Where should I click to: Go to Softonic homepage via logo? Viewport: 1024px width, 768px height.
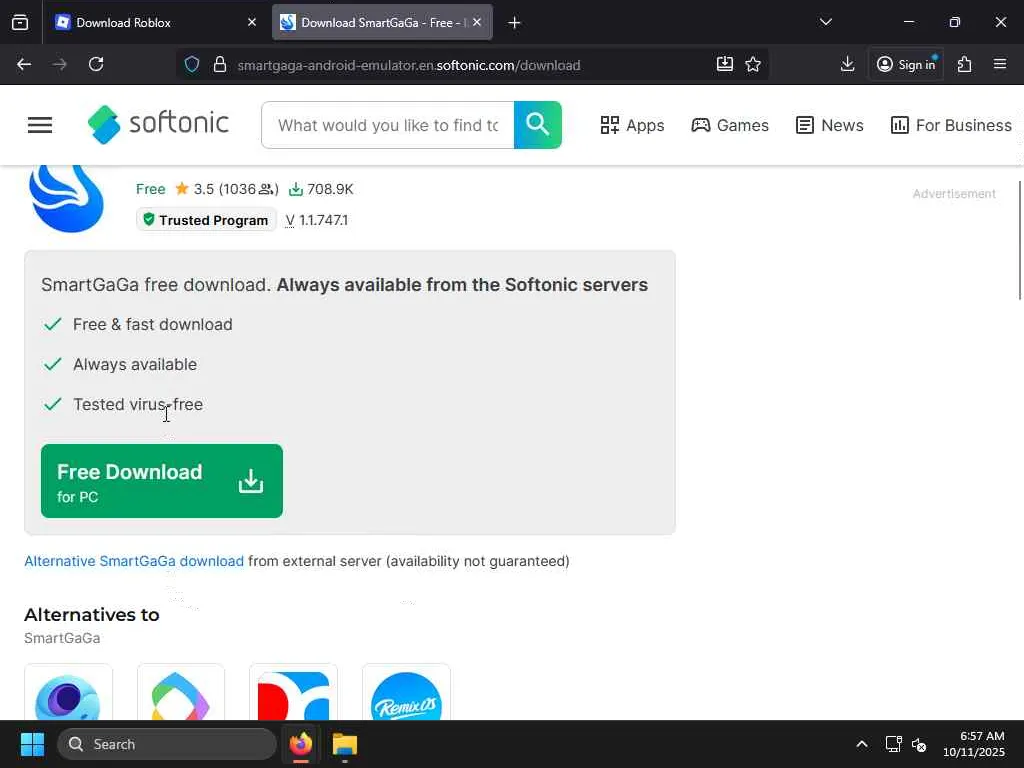[159, 124]
